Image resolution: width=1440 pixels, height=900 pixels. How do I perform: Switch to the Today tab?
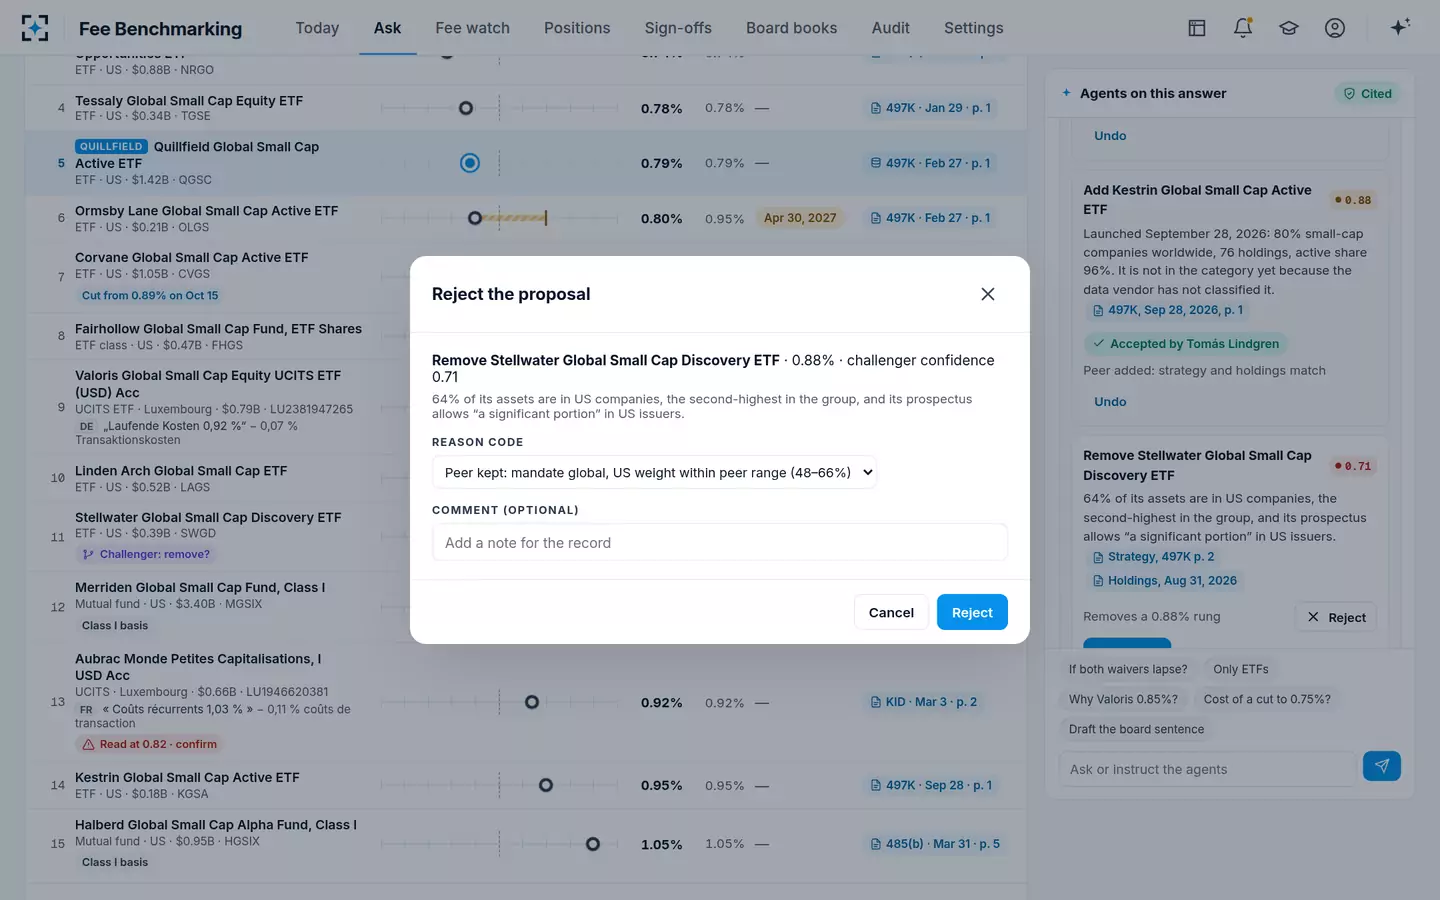click(x=317, y=28)
